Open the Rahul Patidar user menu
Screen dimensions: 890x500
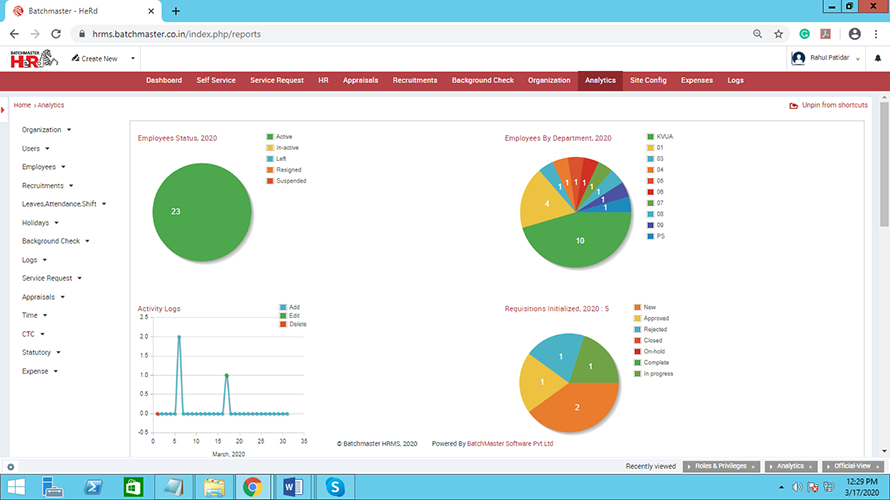coord(825,58)
